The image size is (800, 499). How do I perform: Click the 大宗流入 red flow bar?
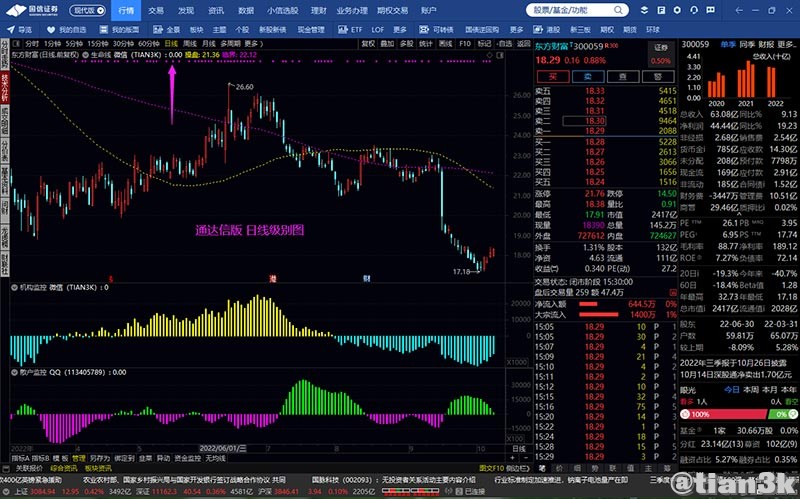(x=598, y=315)
